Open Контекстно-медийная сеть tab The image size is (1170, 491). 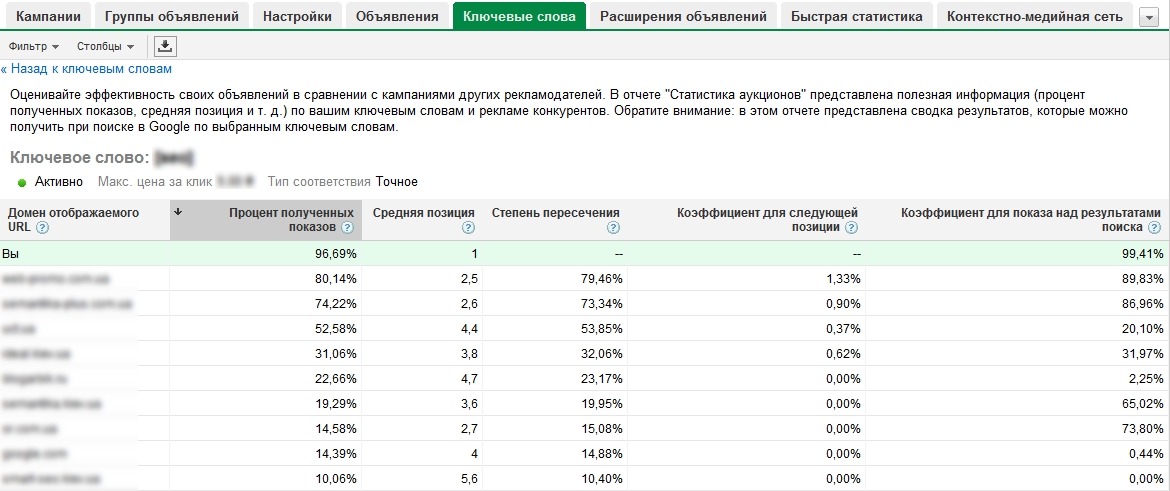[1034, 16]
